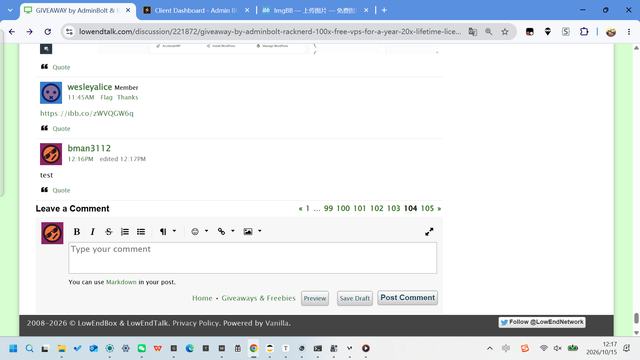Open the ibb.co image link
The height and width of the screenshot is (360, 640).
coord(87,113)
